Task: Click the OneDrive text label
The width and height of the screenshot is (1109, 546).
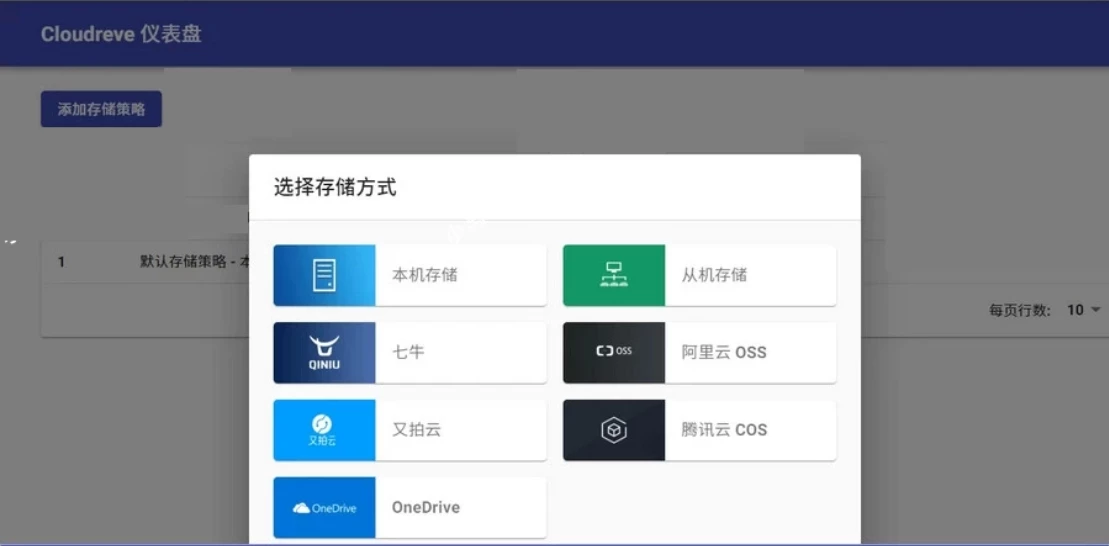Action: pos(426,508)
